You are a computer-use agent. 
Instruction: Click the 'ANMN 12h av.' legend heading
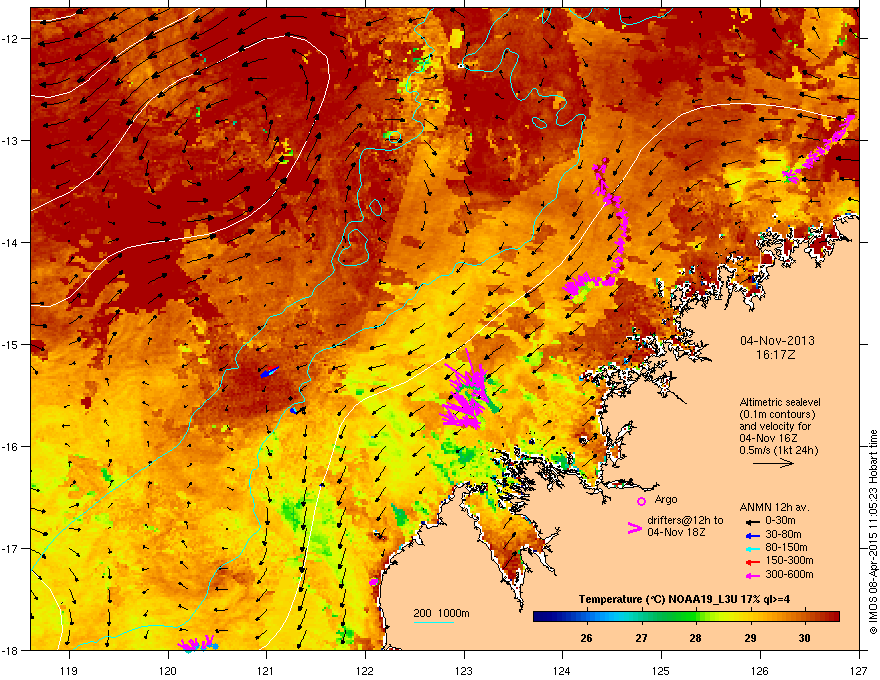pyautogui.click(x=774, y=507)
